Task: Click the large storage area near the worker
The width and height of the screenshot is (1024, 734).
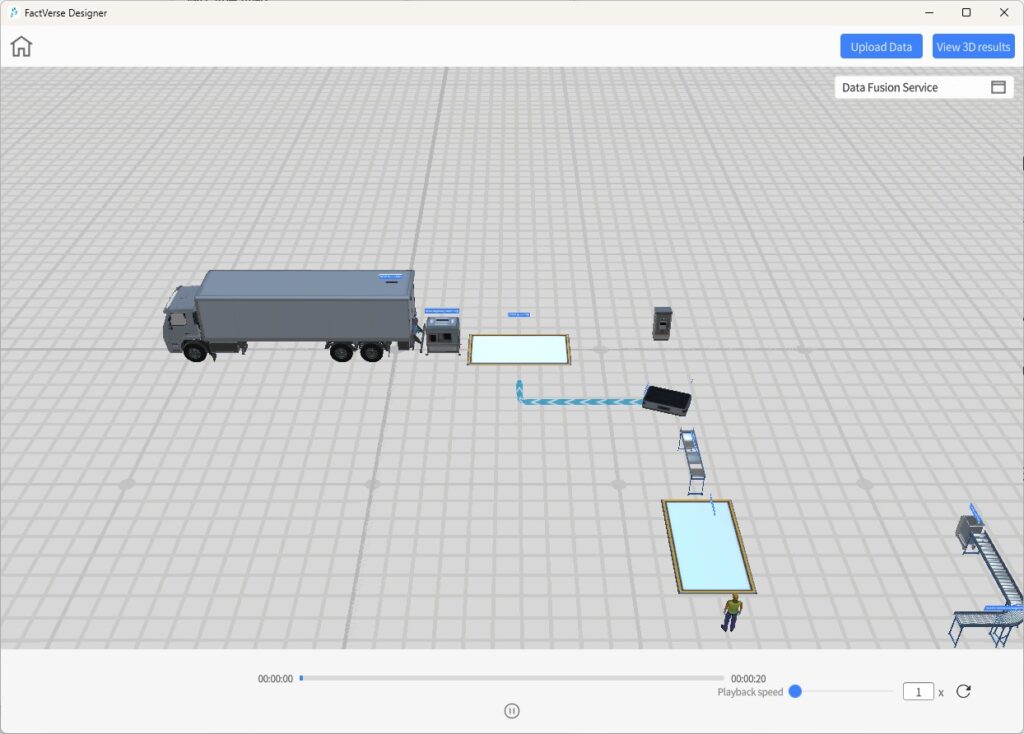Action: coord(709,545)
